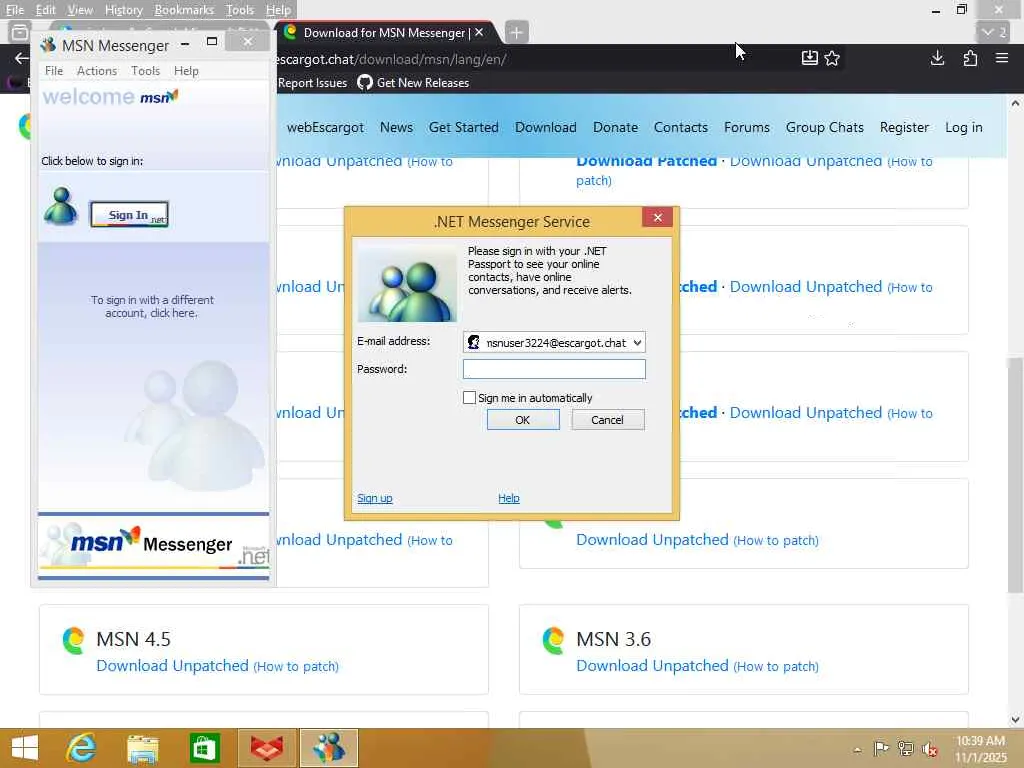The image size is (1024, 768).
Task: Click the green buddy icon beside Sign In
Action: coord(61,206)
